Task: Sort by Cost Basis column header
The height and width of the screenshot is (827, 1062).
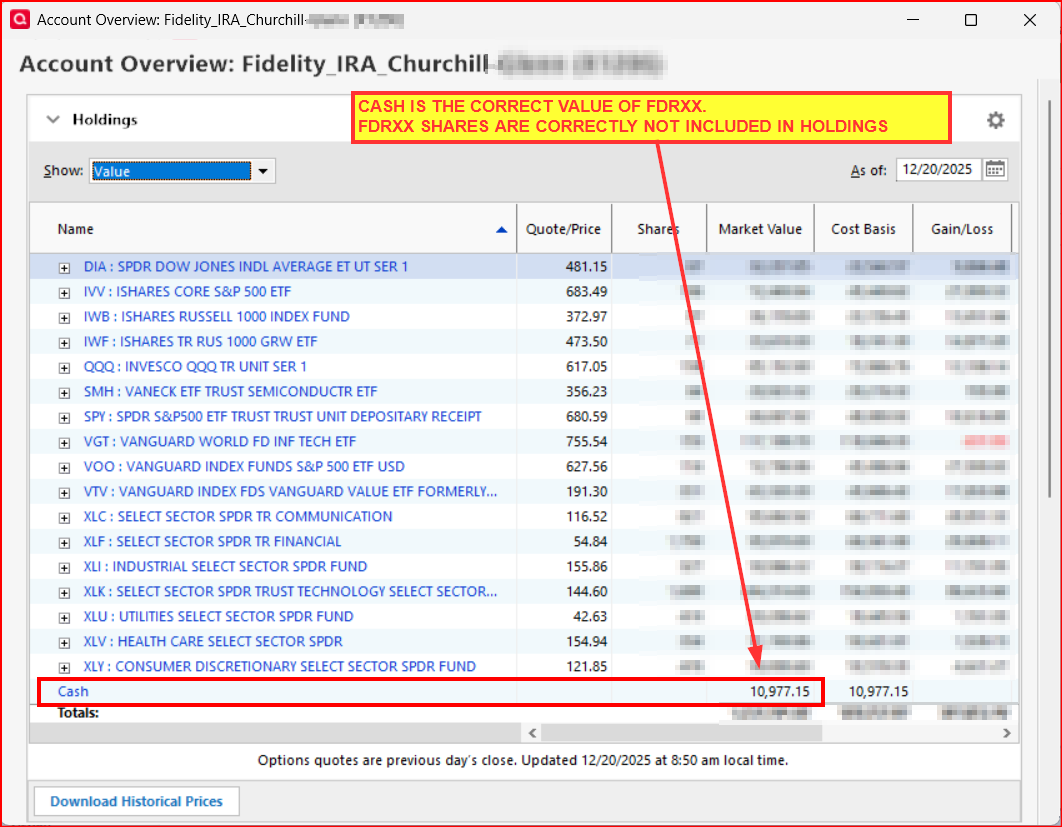Action: pos(864,229)
